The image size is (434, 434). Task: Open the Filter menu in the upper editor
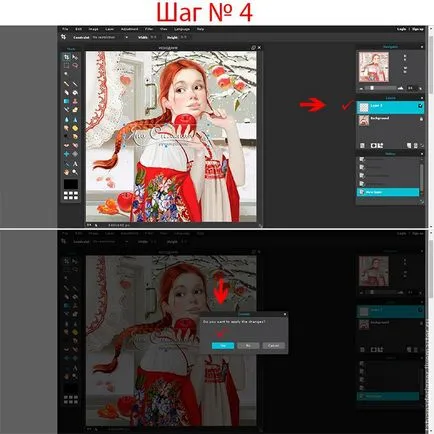(149, 29)
